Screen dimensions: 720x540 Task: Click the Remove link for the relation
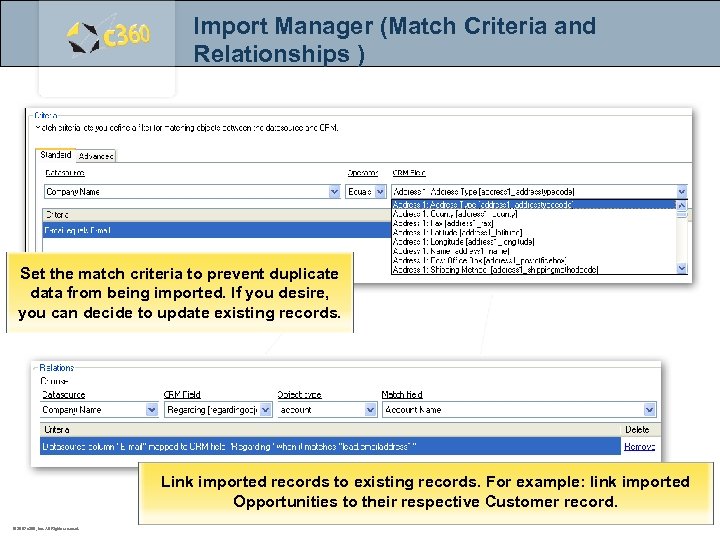pyautogui.click(x=639, y=446)
